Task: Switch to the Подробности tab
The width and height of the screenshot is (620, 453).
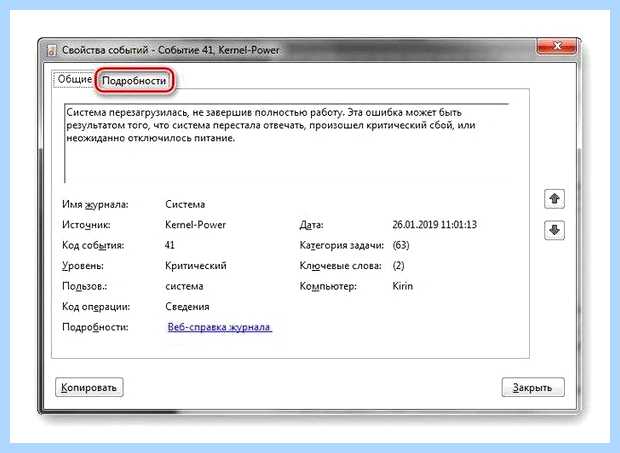Action: 134,81
